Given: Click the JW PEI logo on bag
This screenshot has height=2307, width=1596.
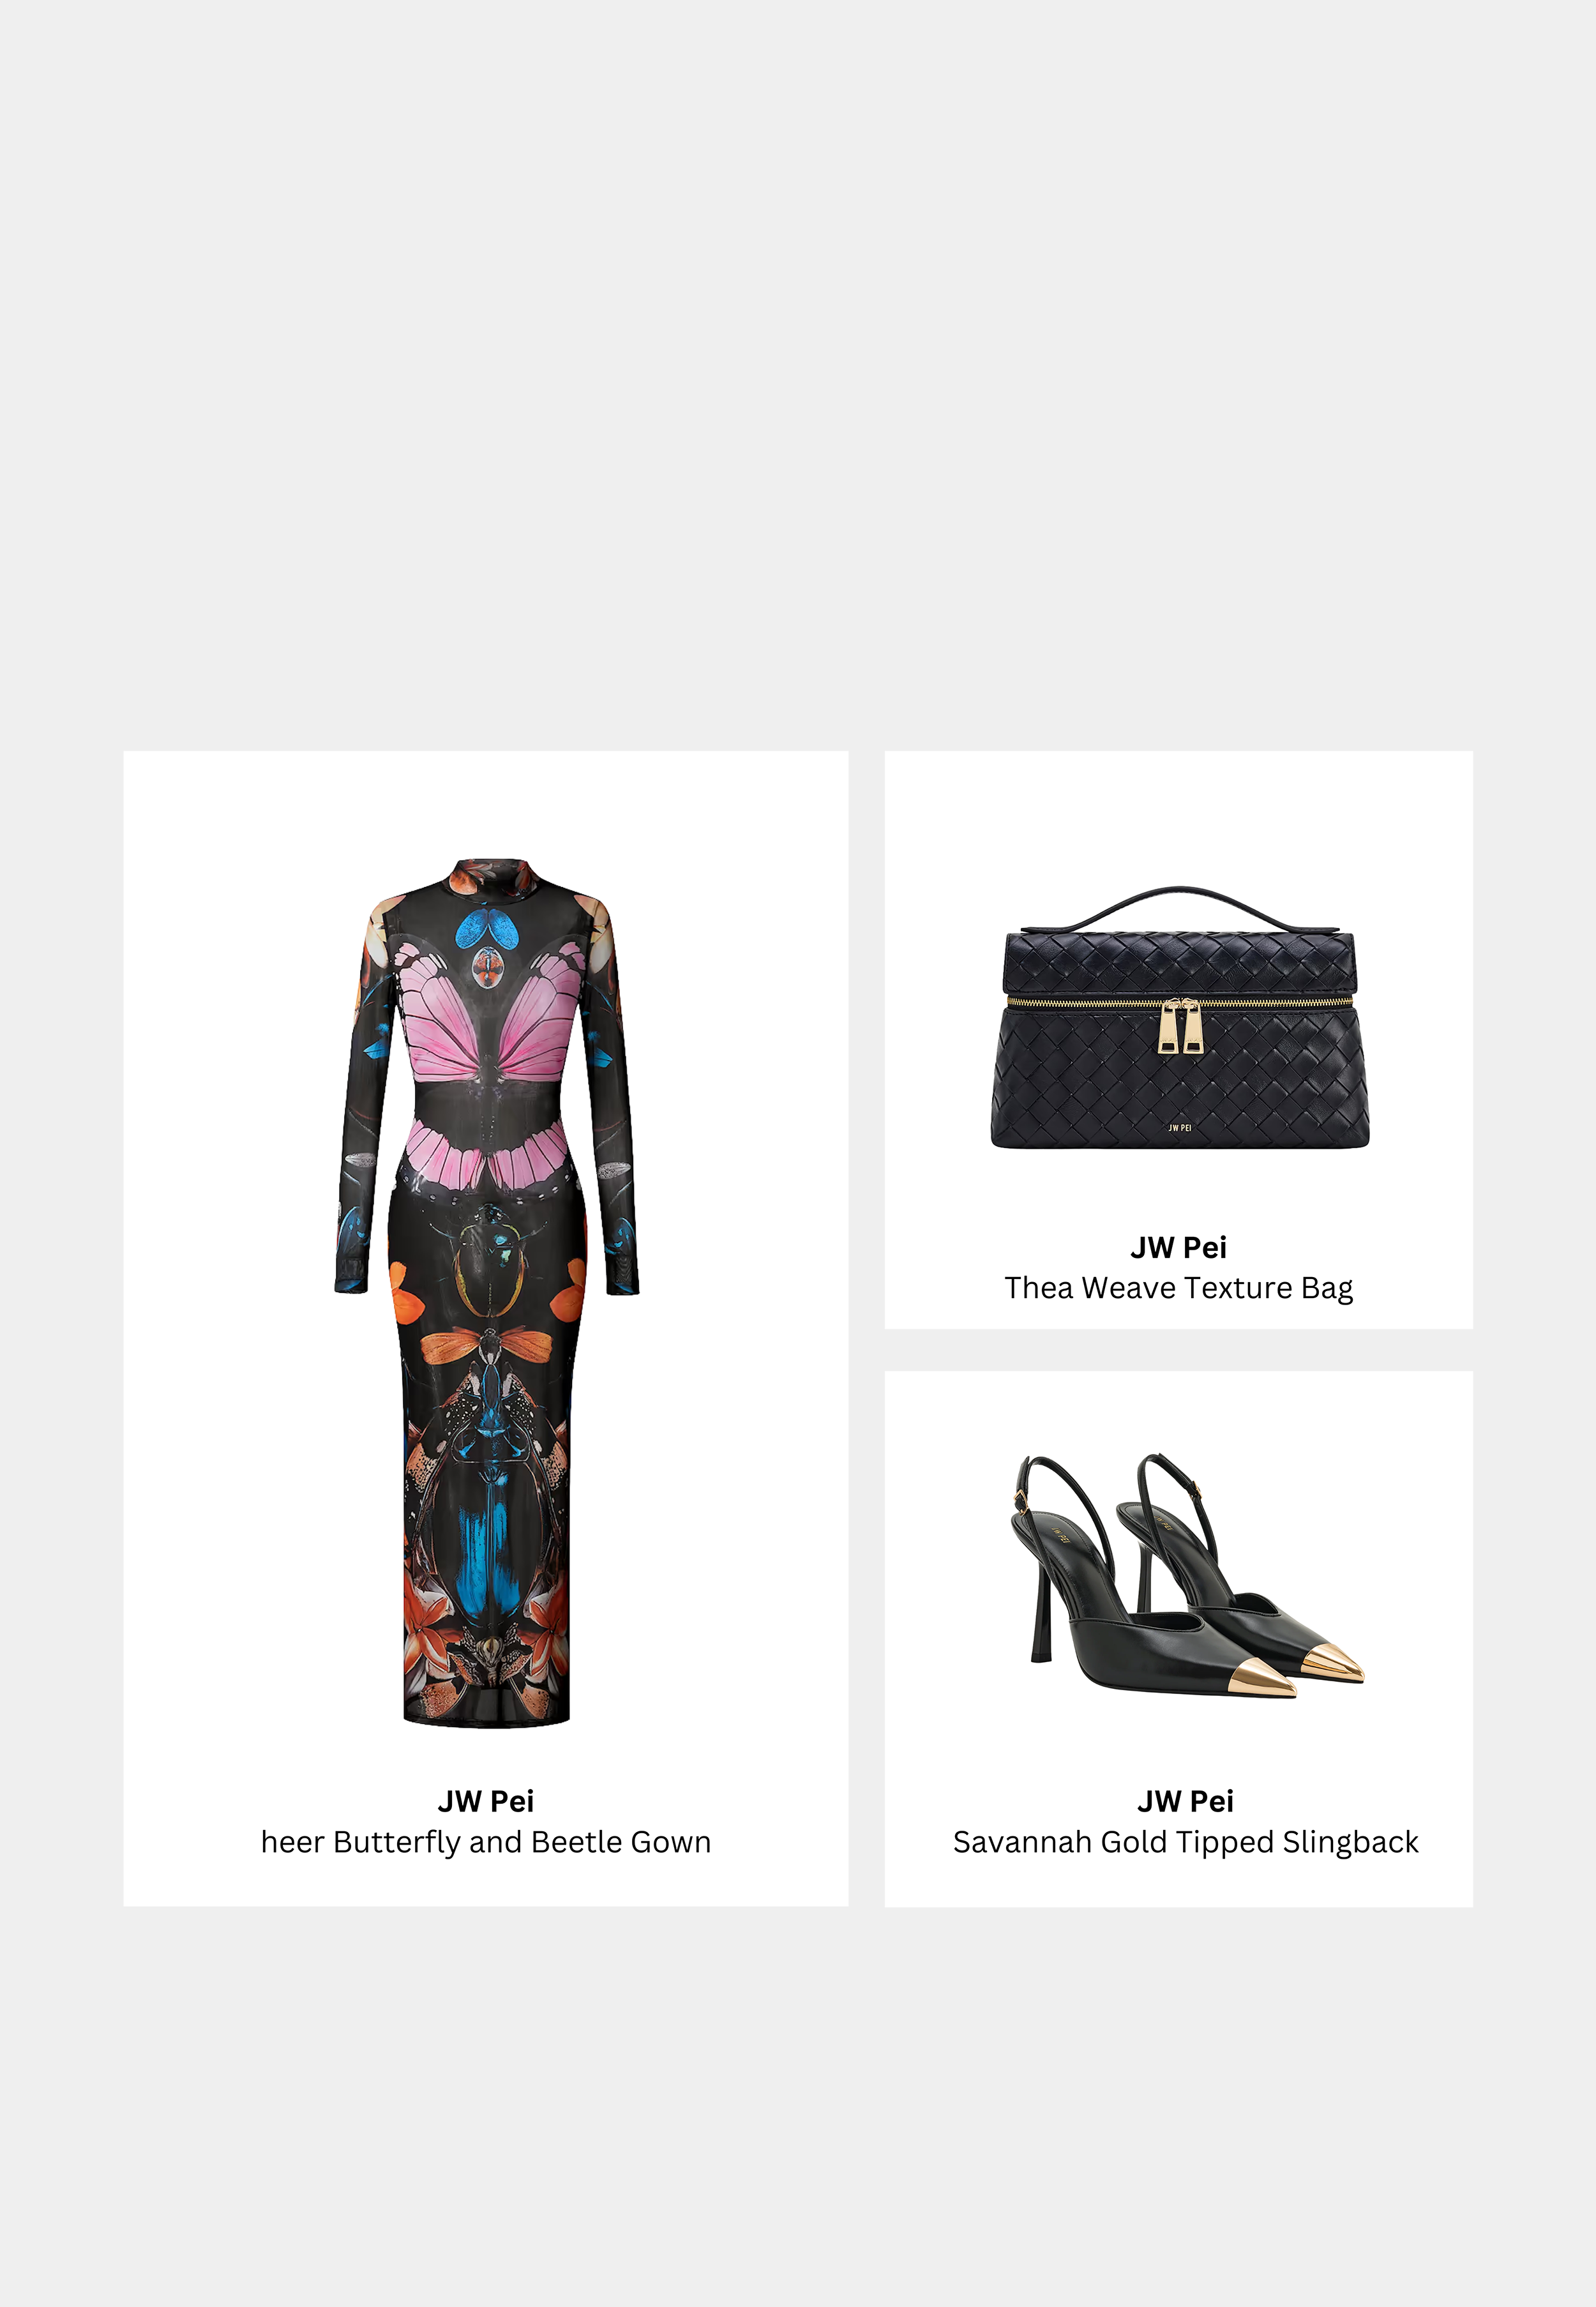Looking at the screenshot, I should point(1180,1127).
